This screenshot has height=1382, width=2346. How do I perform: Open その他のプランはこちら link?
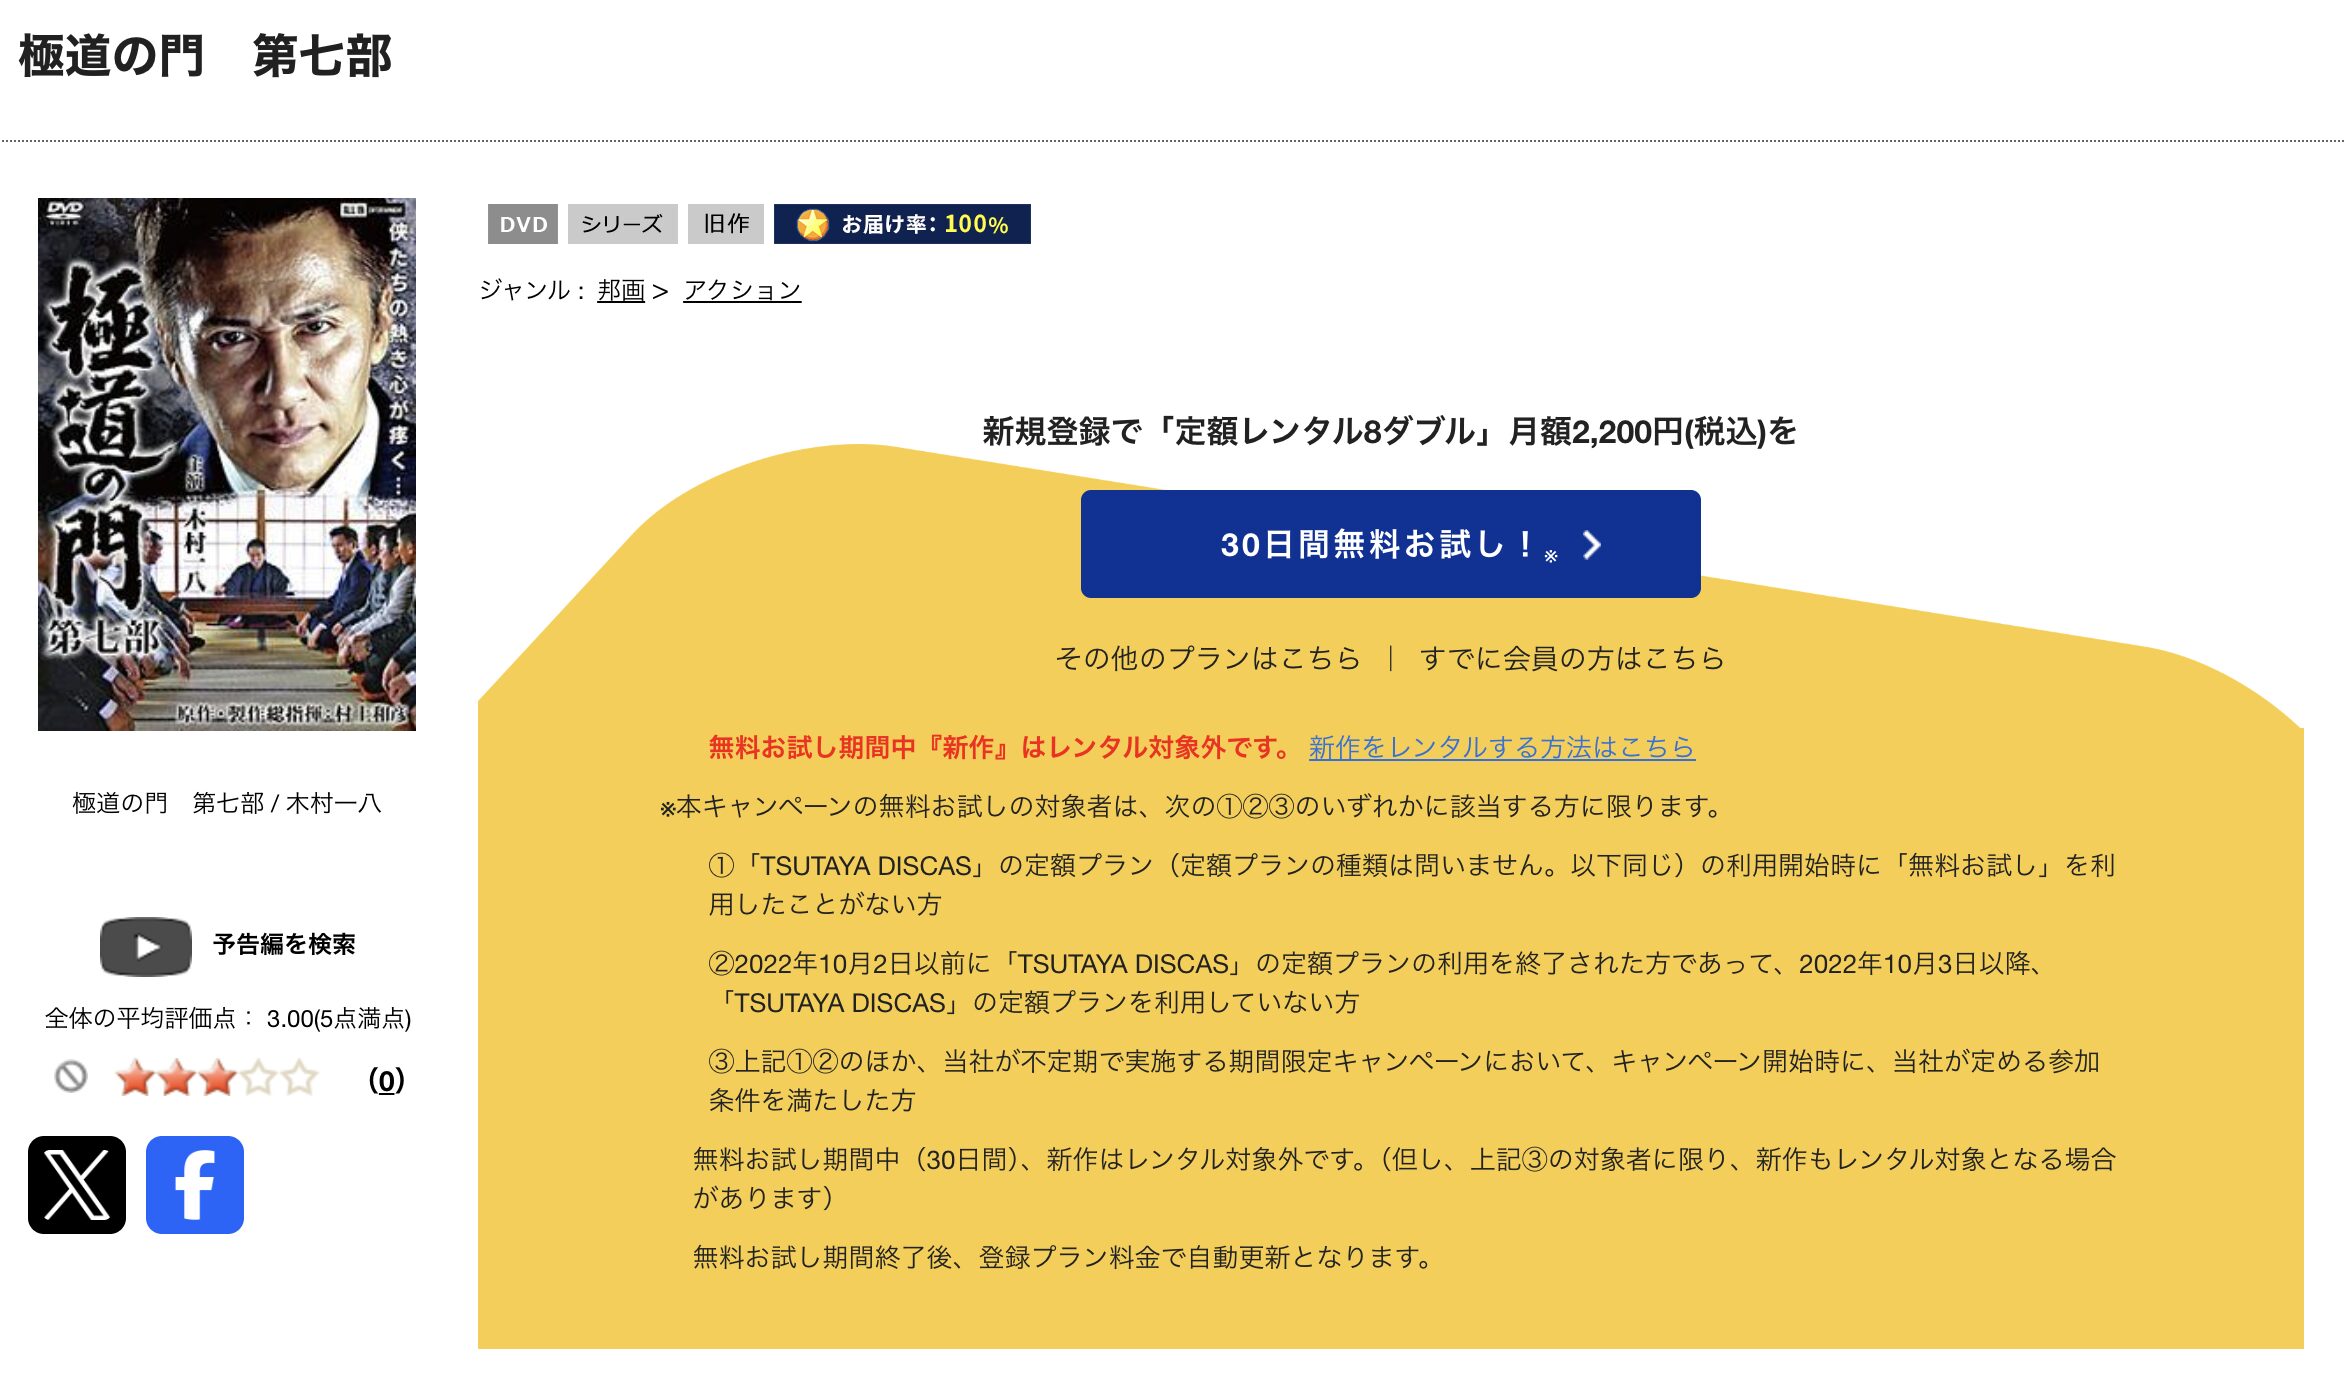click(x=1208, y=658)
